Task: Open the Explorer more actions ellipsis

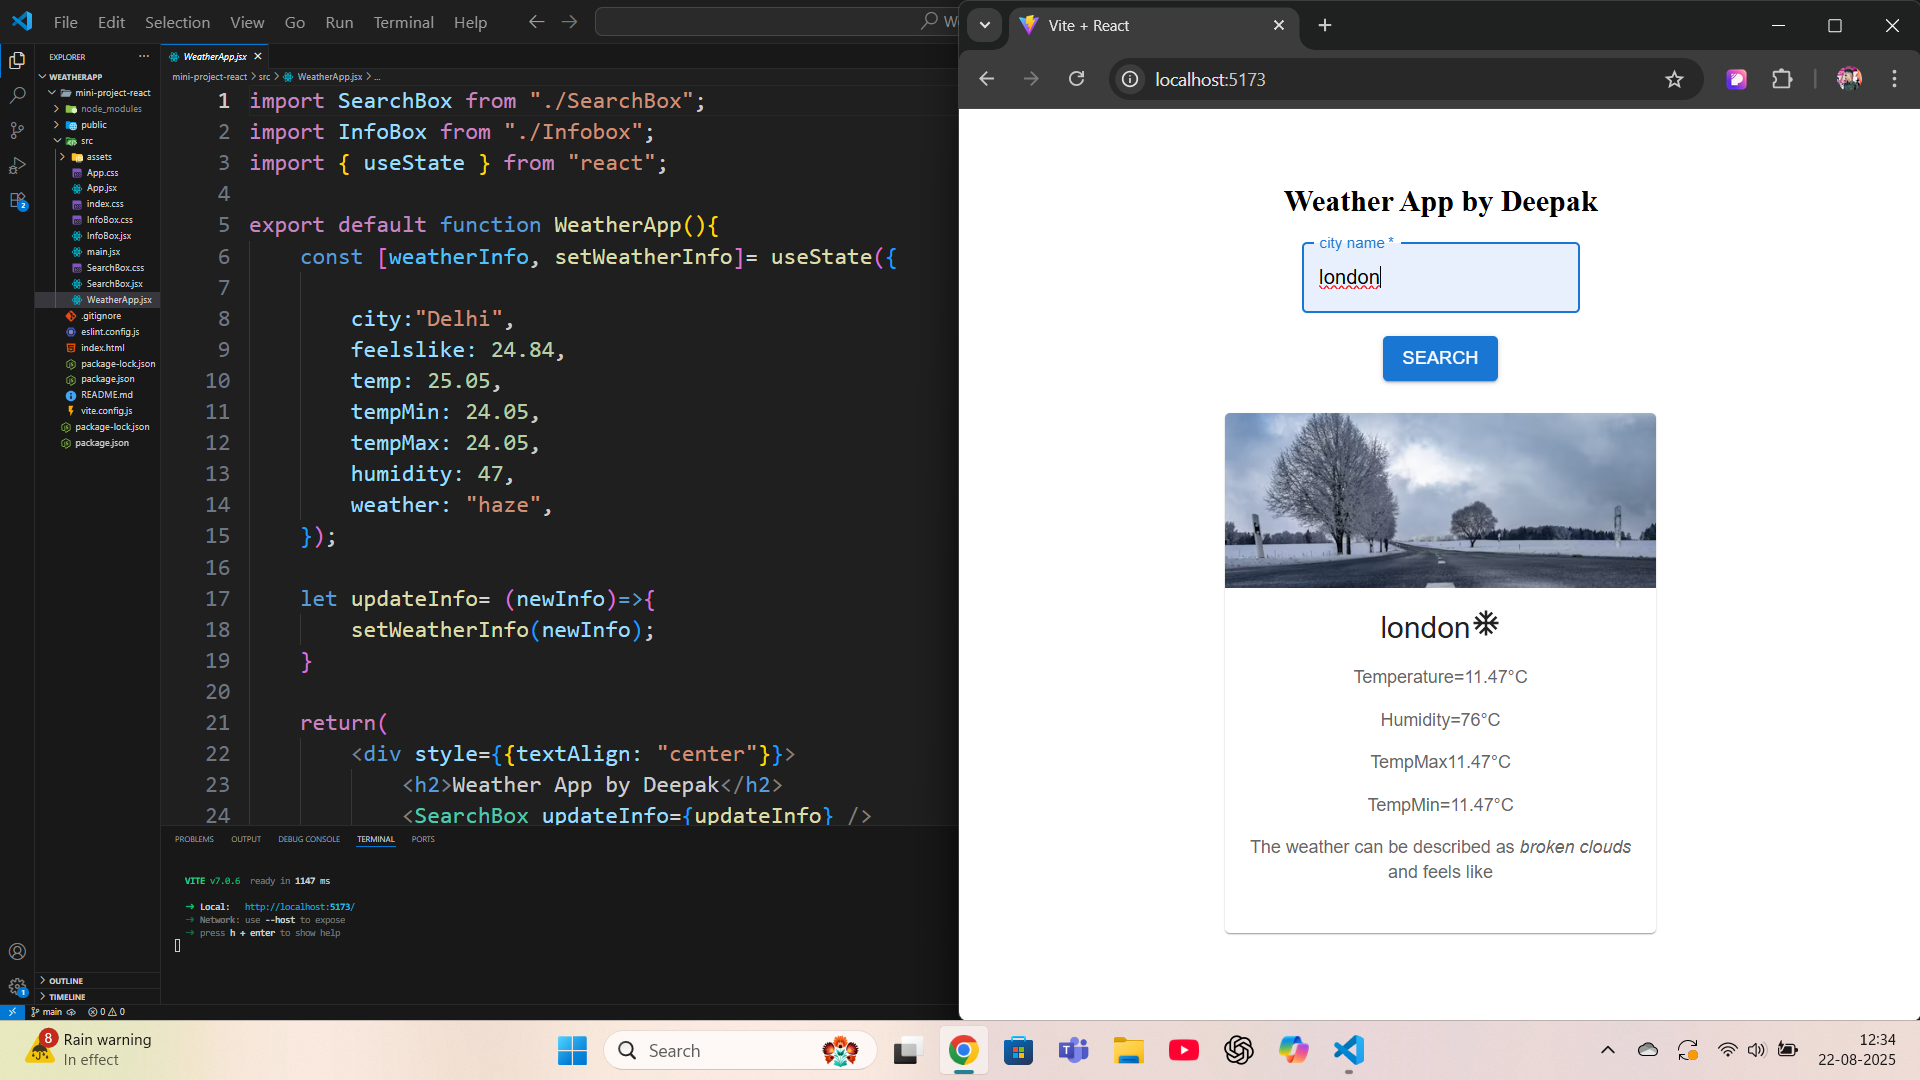Action: click(144, 57)
